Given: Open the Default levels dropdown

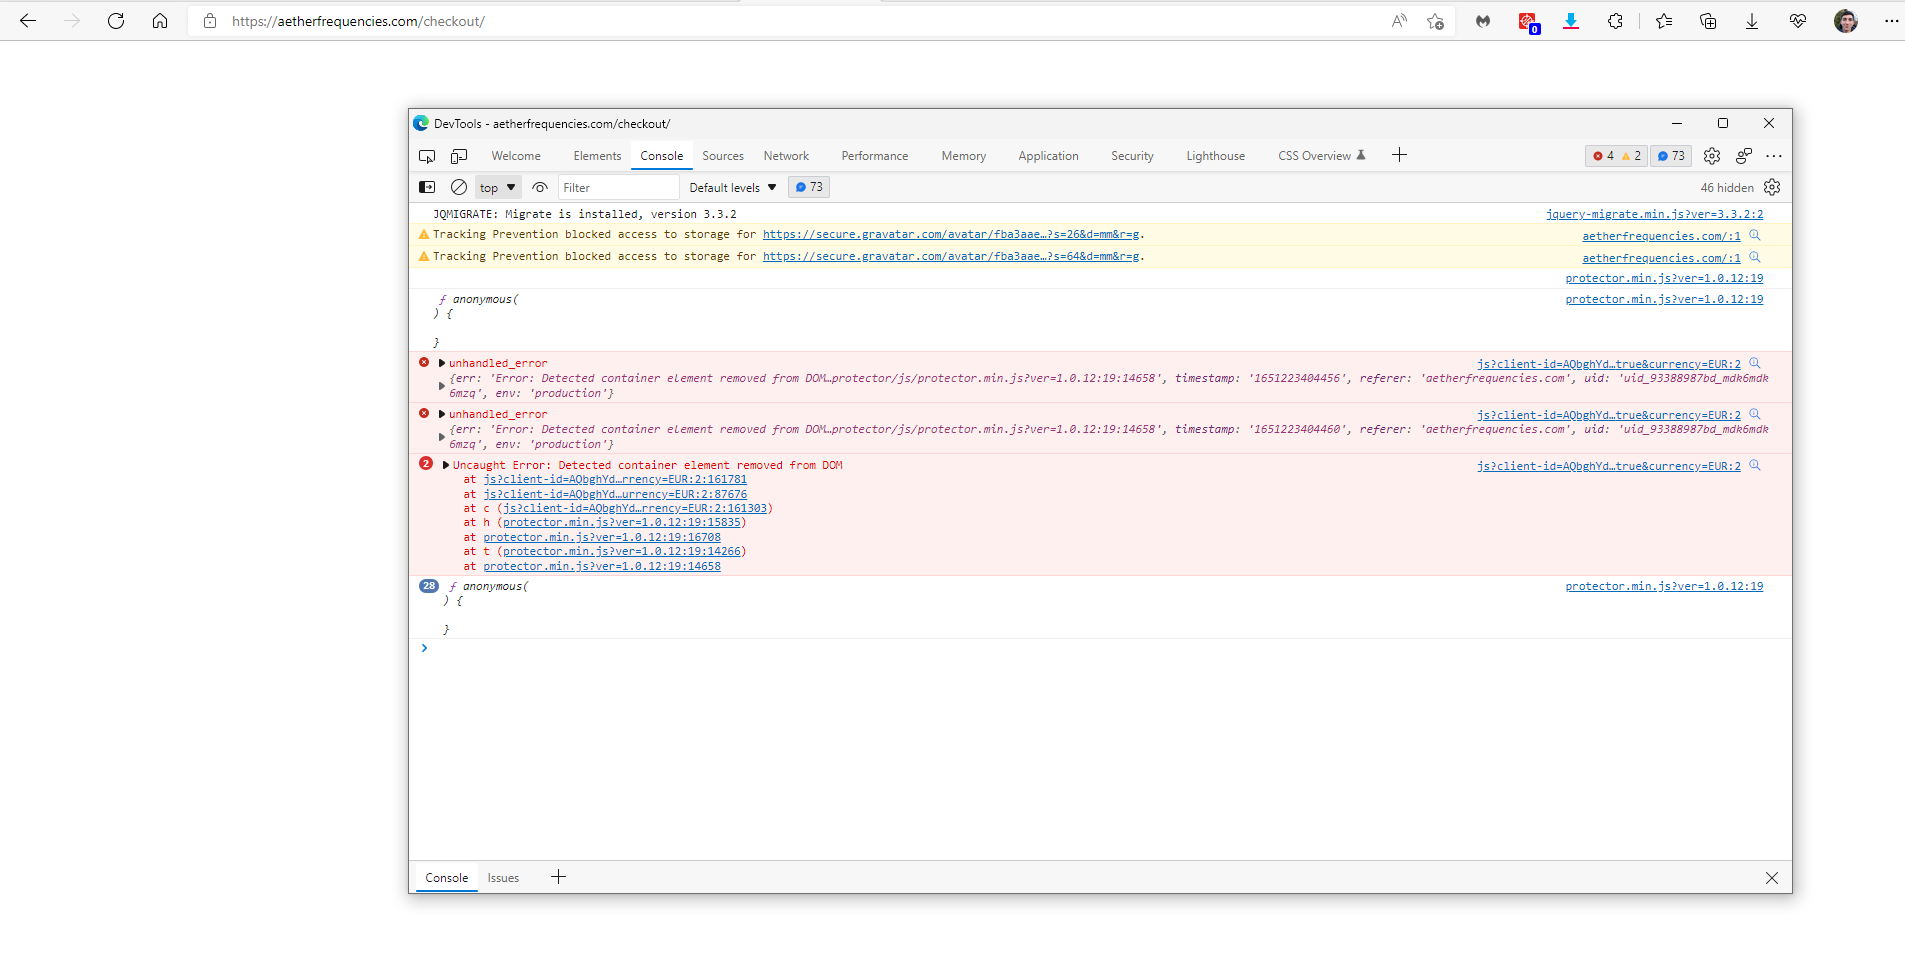Looking at the screenshot, I should click(733, 187).
